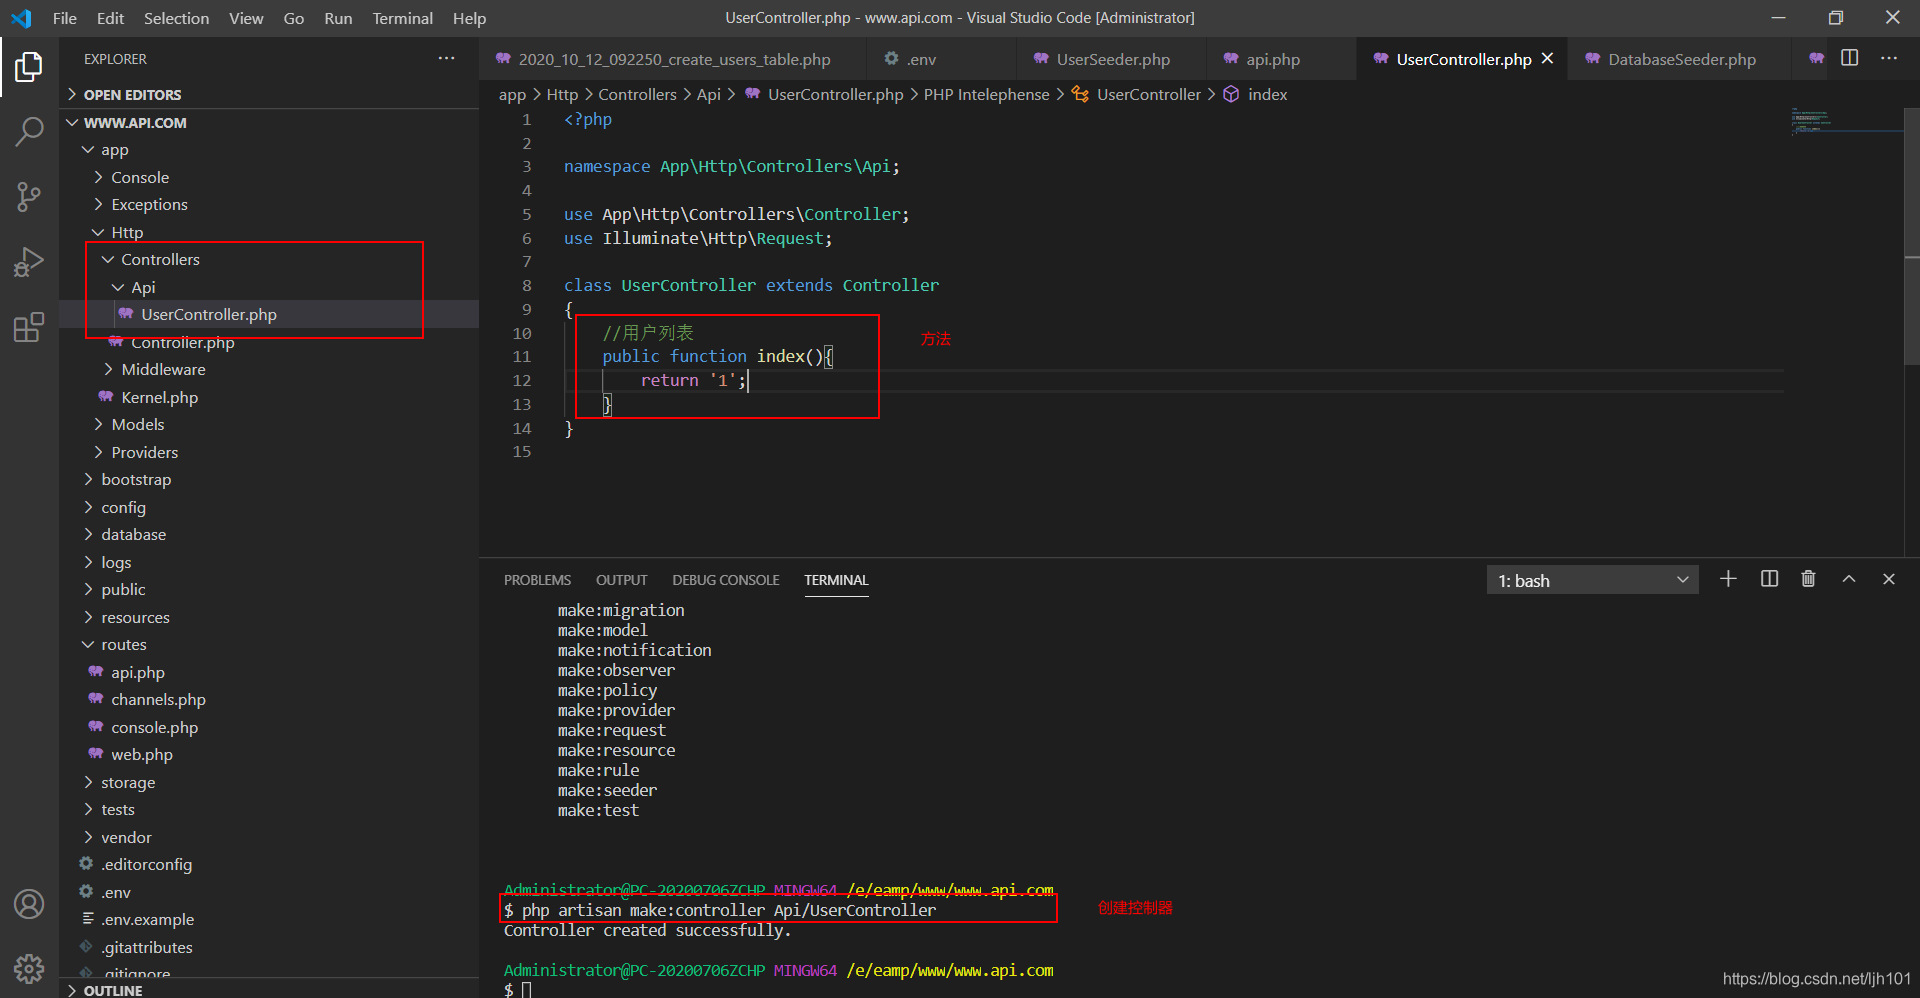
Task: Switch to DatabaseSeeder.php tab
Action: click(x=1681, y=59)
